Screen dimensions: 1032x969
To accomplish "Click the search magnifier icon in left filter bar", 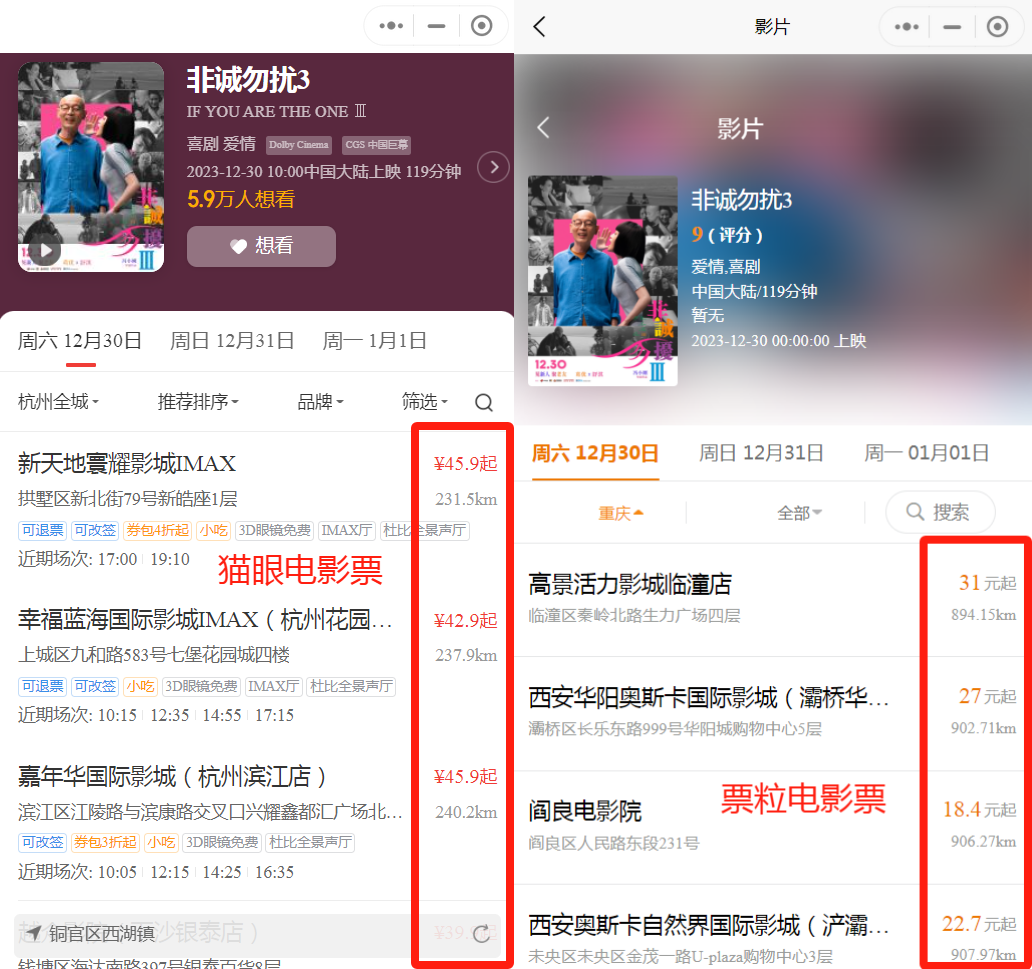I will click(x=484, y=403).
